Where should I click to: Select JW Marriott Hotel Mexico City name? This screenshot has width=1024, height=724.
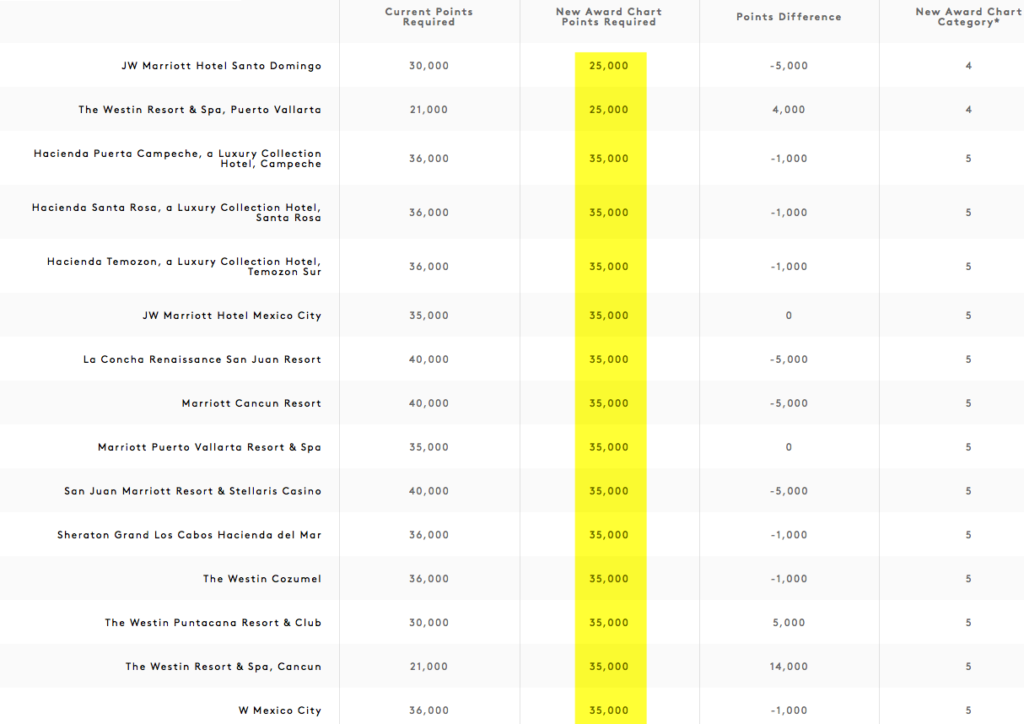pyautogui.click(x=232, y=316)
